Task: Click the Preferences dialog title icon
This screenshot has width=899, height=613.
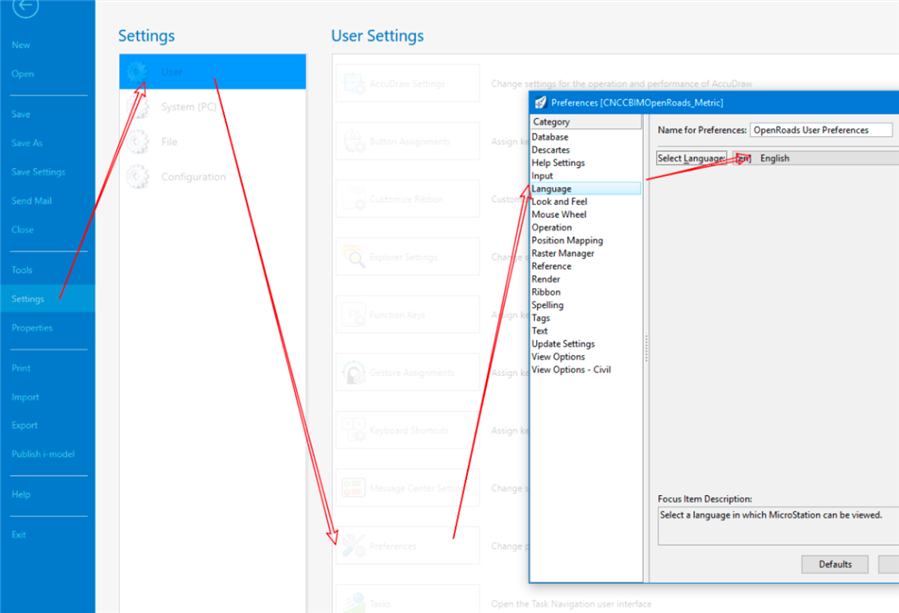Action: [540, 103]
